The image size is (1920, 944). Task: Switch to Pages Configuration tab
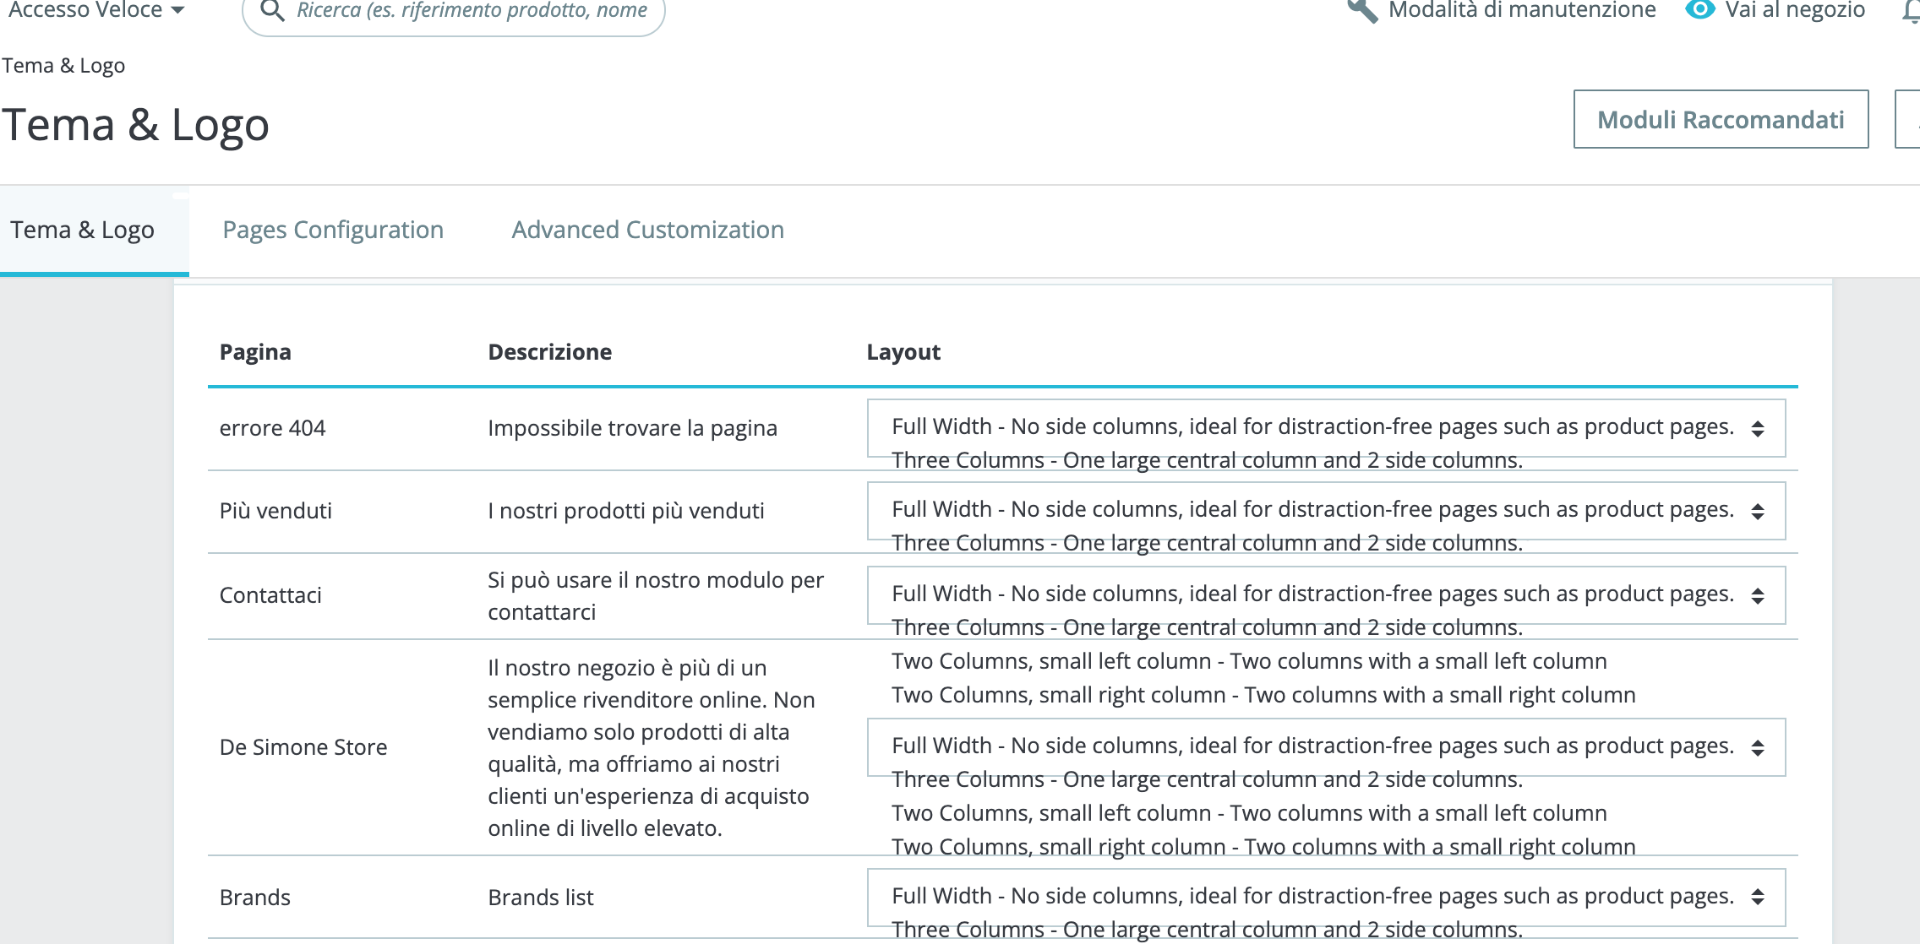(x=333, y=230)
